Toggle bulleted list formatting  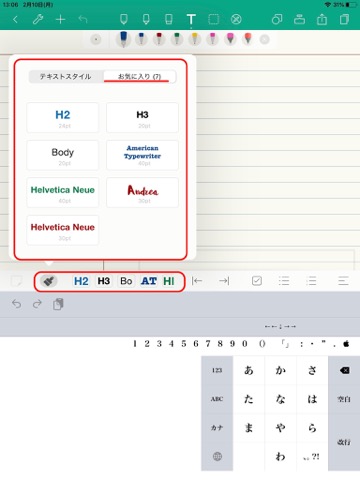(284, 281)
